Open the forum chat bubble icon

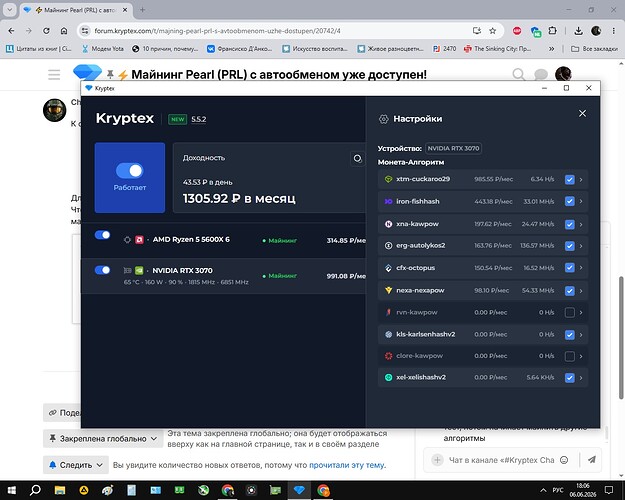coord(540,74)
